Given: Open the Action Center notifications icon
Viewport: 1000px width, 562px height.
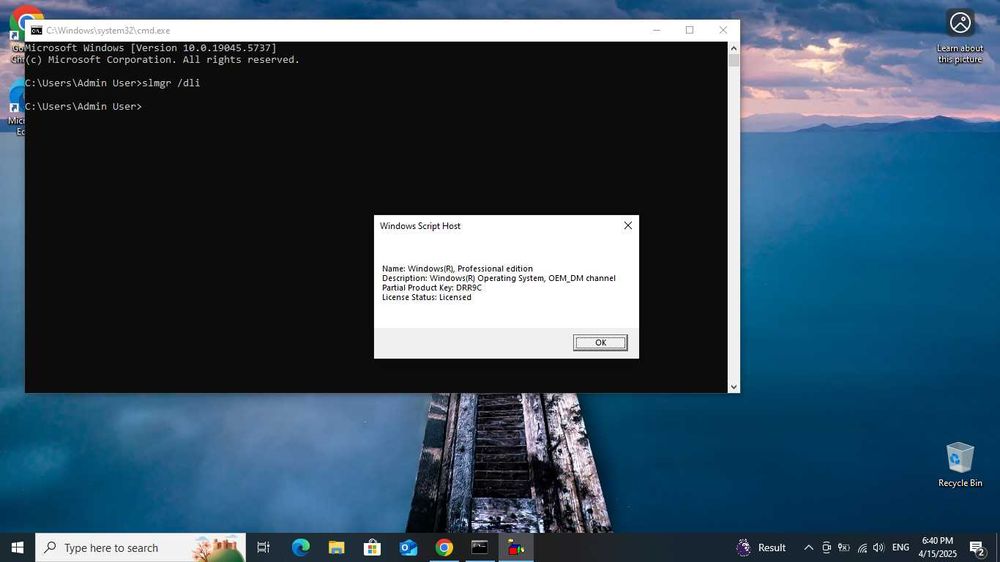Looking at the screenshot, I should click(x=976, y=547).
